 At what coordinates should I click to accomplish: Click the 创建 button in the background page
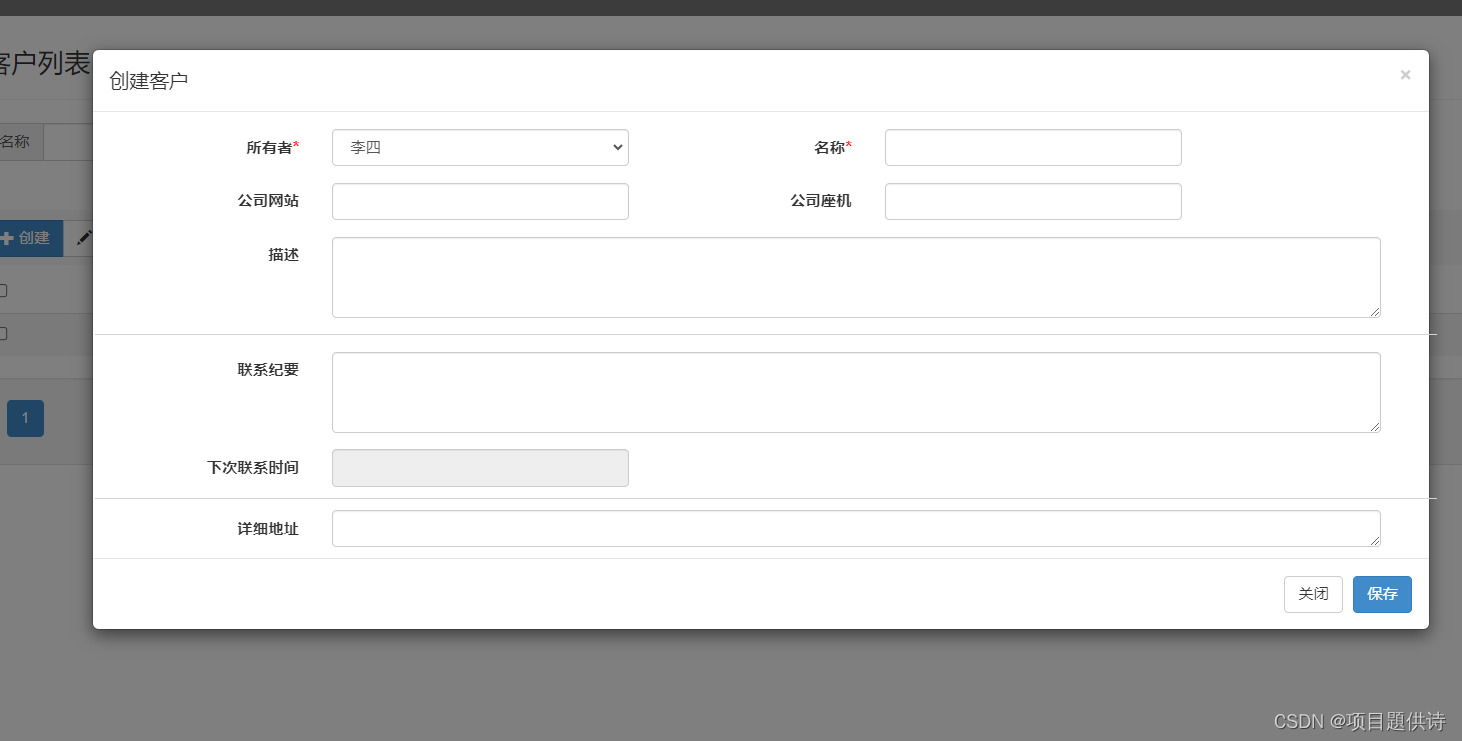point(30,238)
